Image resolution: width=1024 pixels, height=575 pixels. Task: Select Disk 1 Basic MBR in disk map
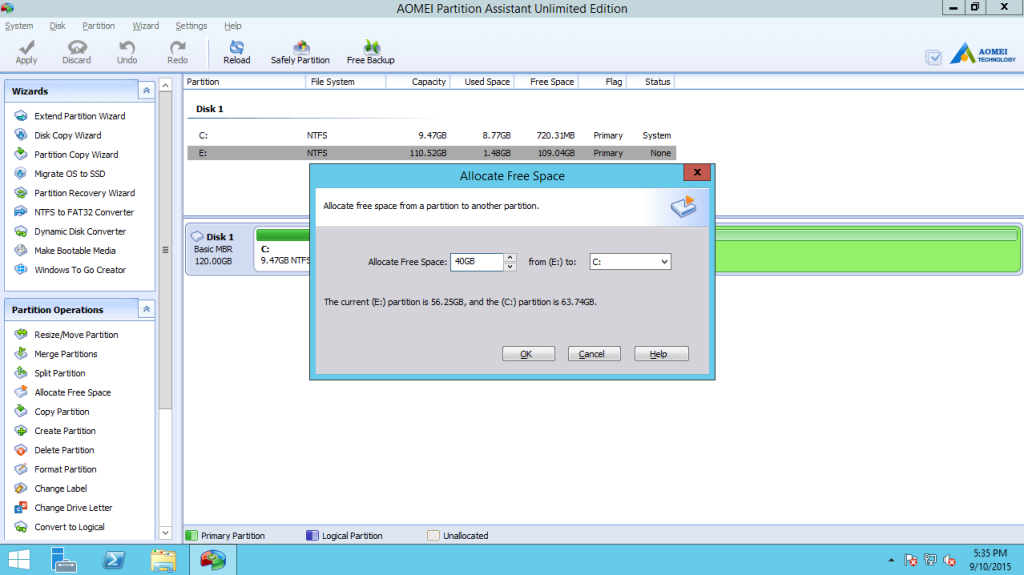tap(219, 248)
